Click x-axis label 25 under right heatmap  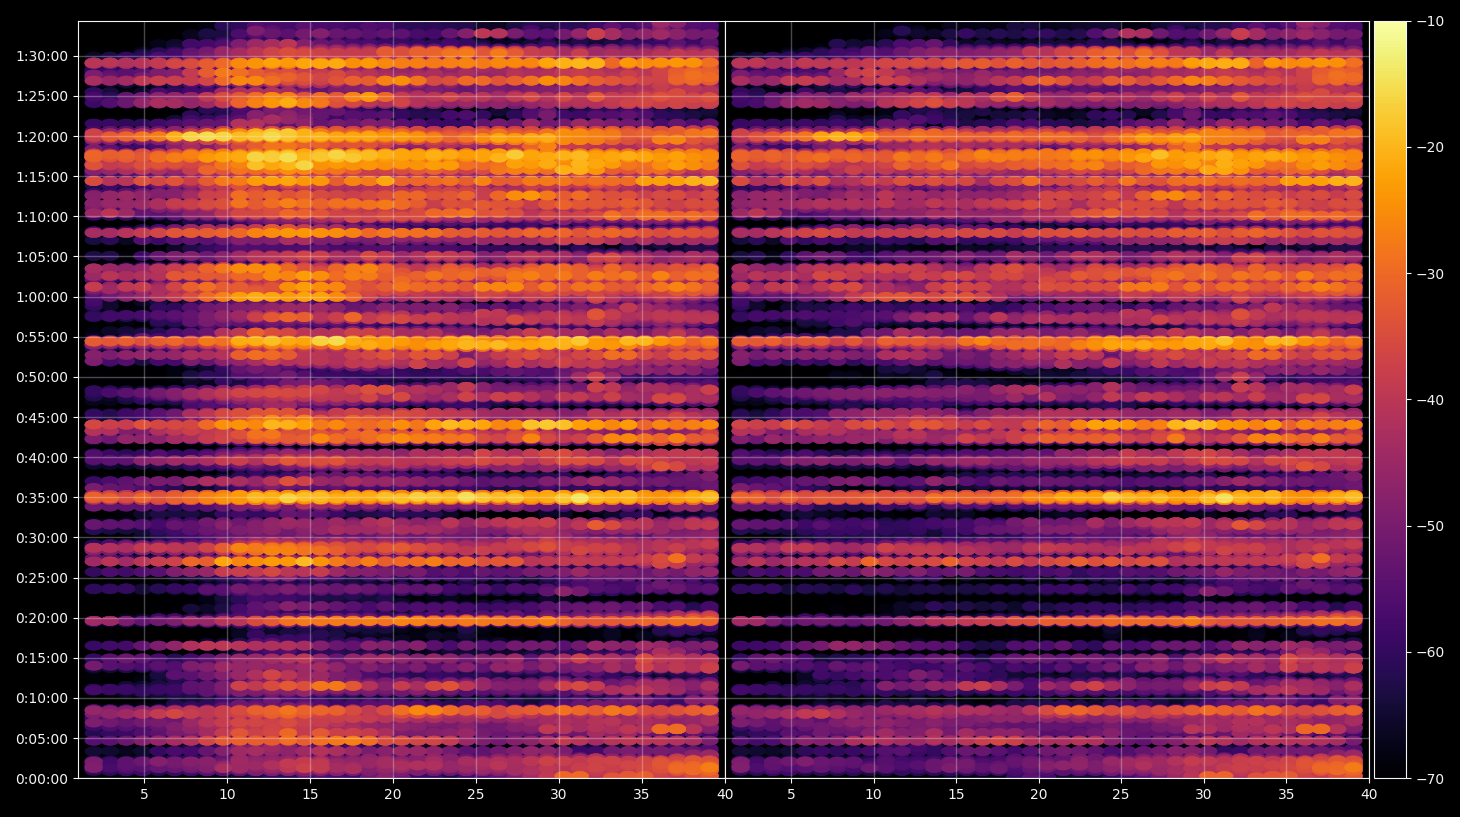tap(1121, 795)
